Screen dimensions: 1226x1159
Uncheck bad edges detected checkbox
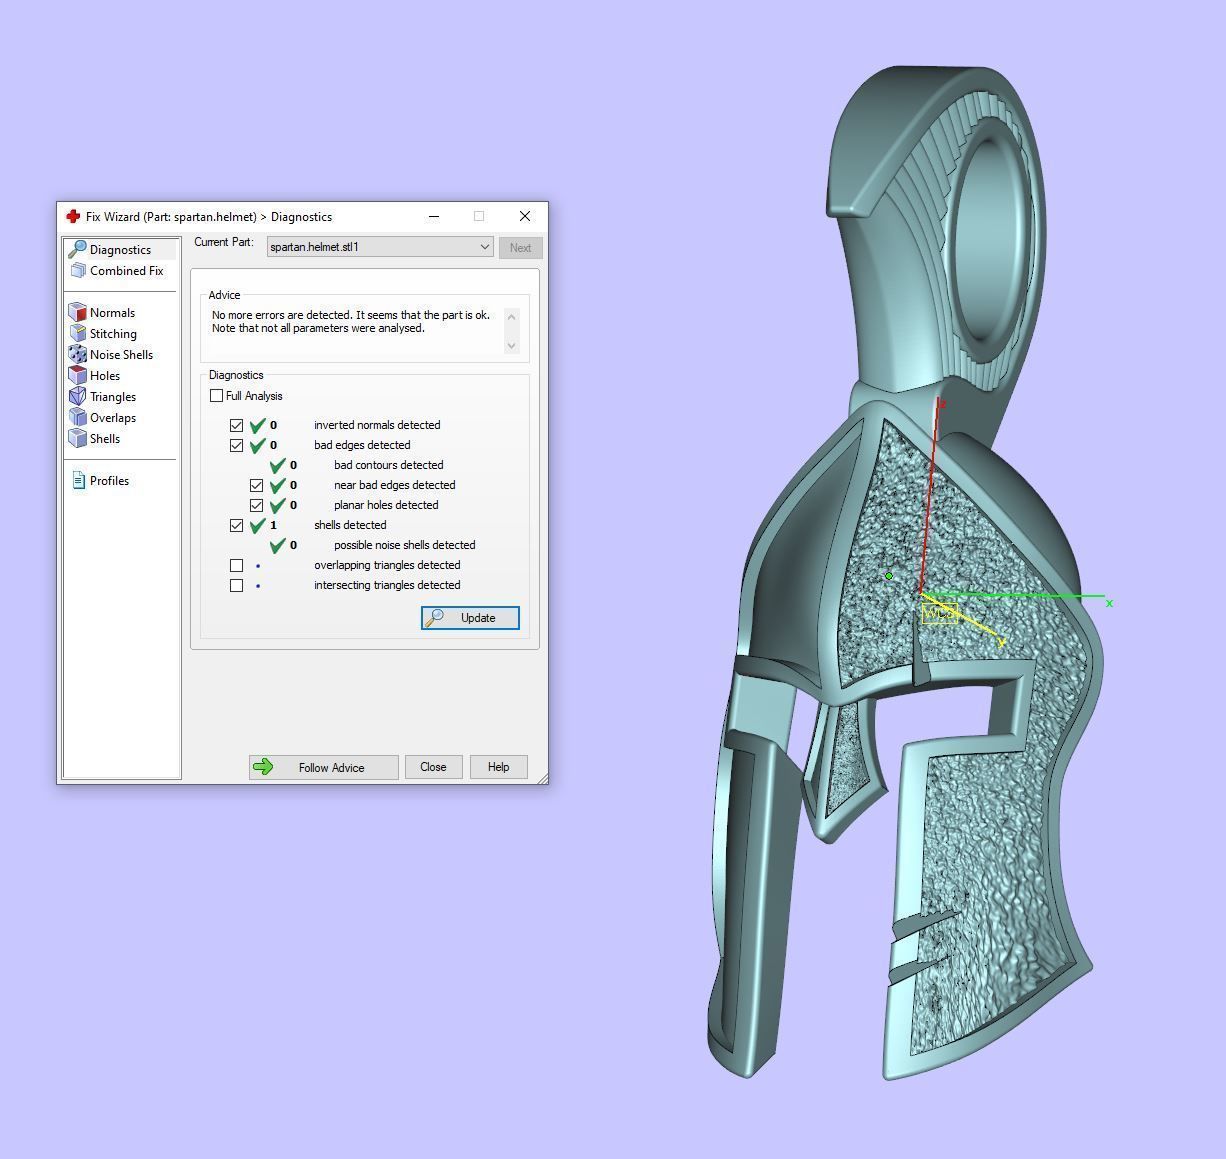point(236,445)
